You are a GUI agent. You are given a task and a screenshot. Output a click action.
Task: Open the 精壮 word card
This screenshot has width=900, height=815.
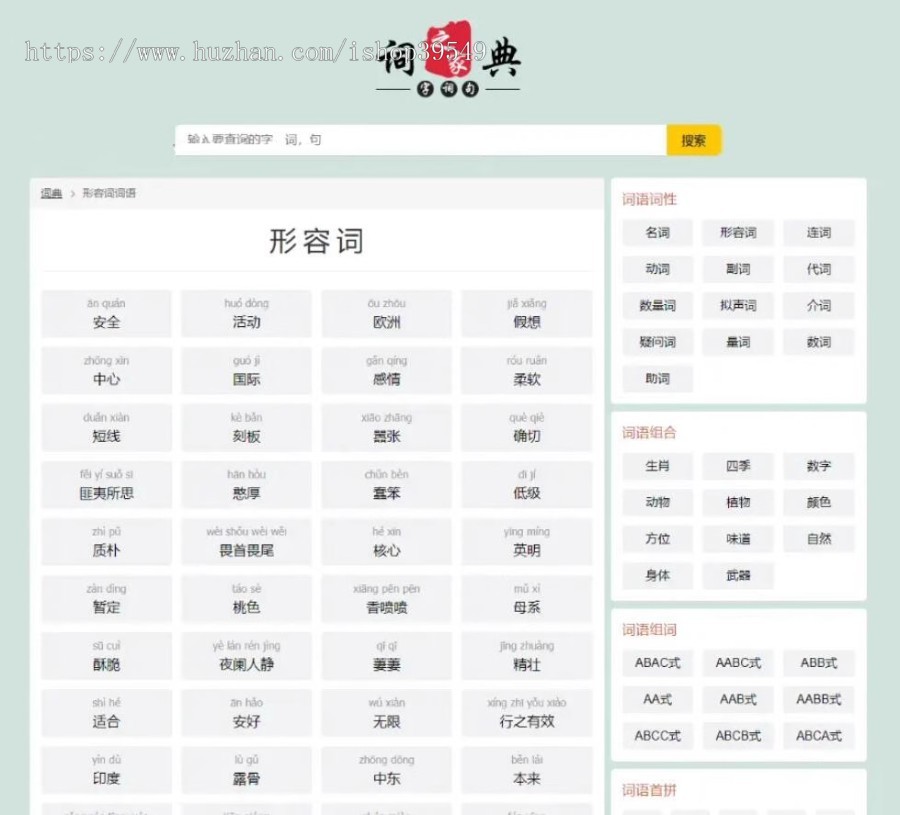pos(527,656)
